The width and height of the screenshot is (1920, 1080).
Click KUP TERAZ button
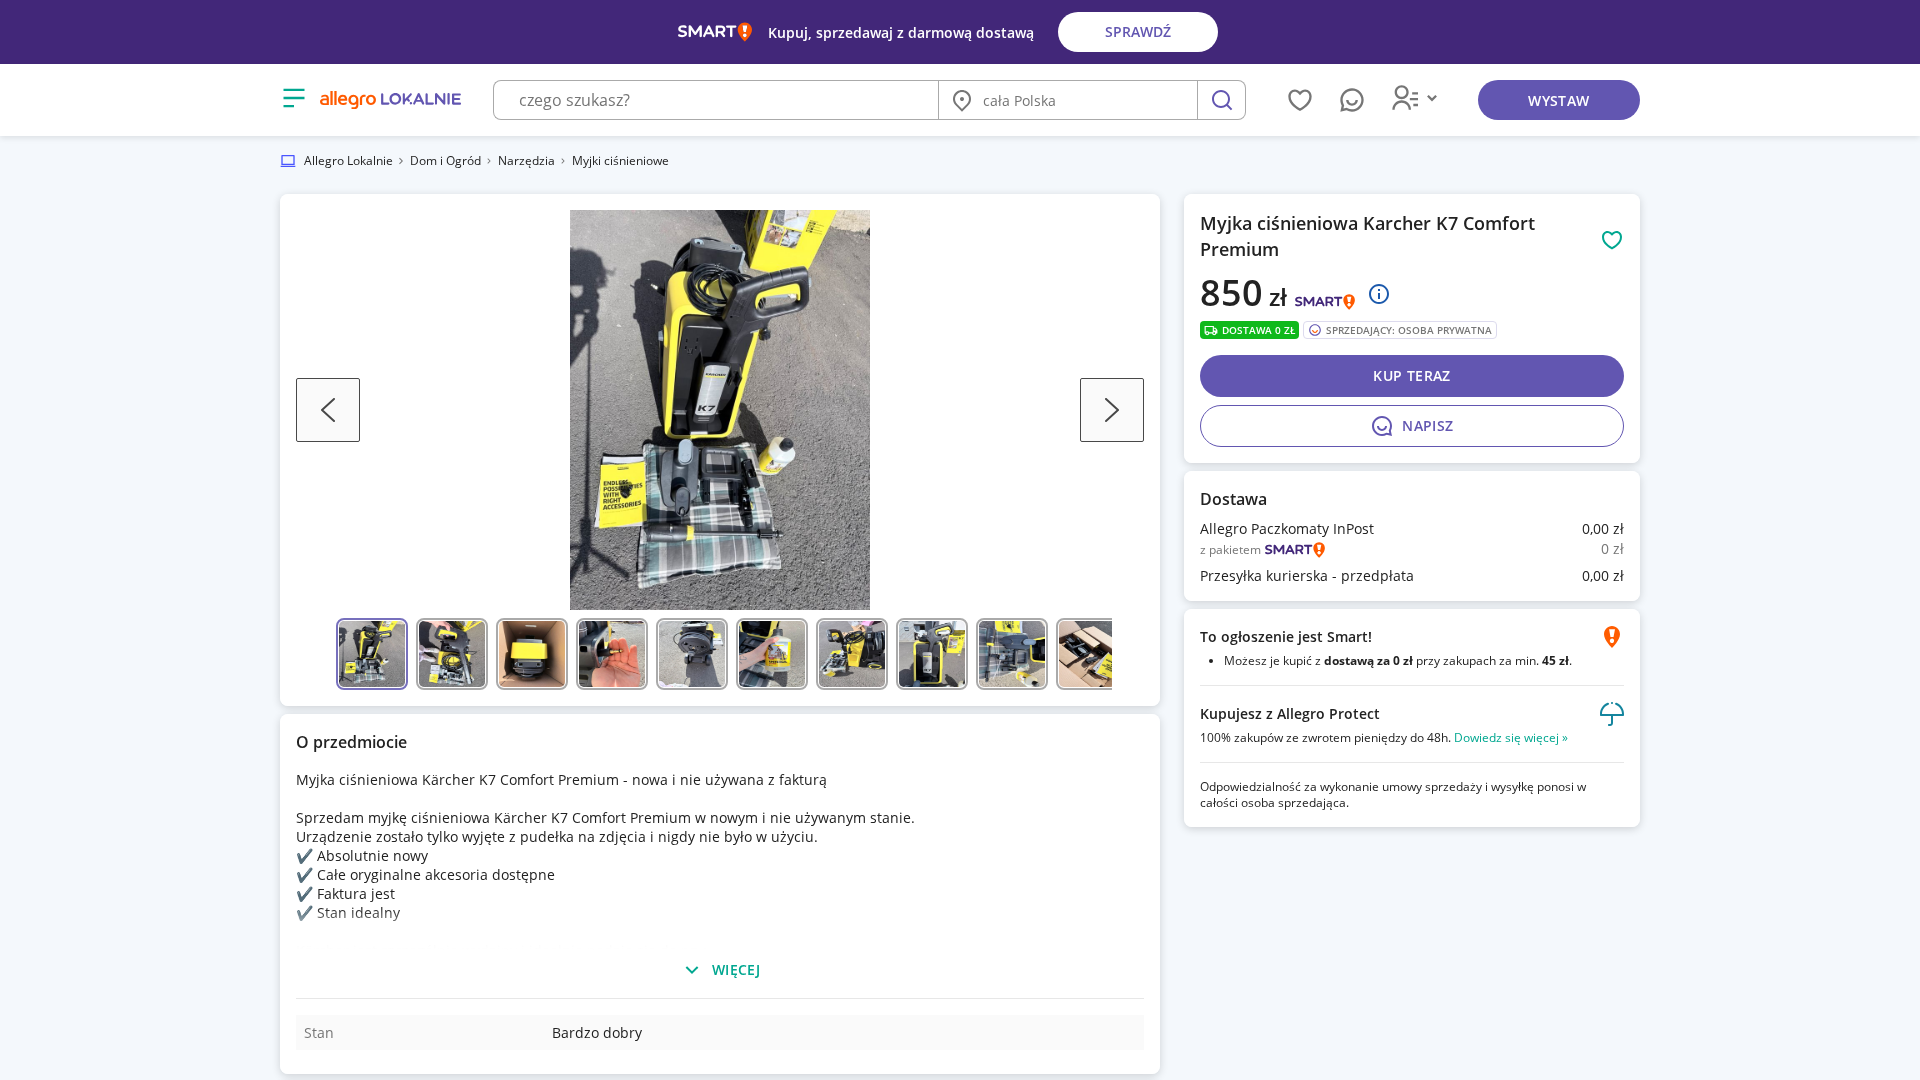(1412, 376)
